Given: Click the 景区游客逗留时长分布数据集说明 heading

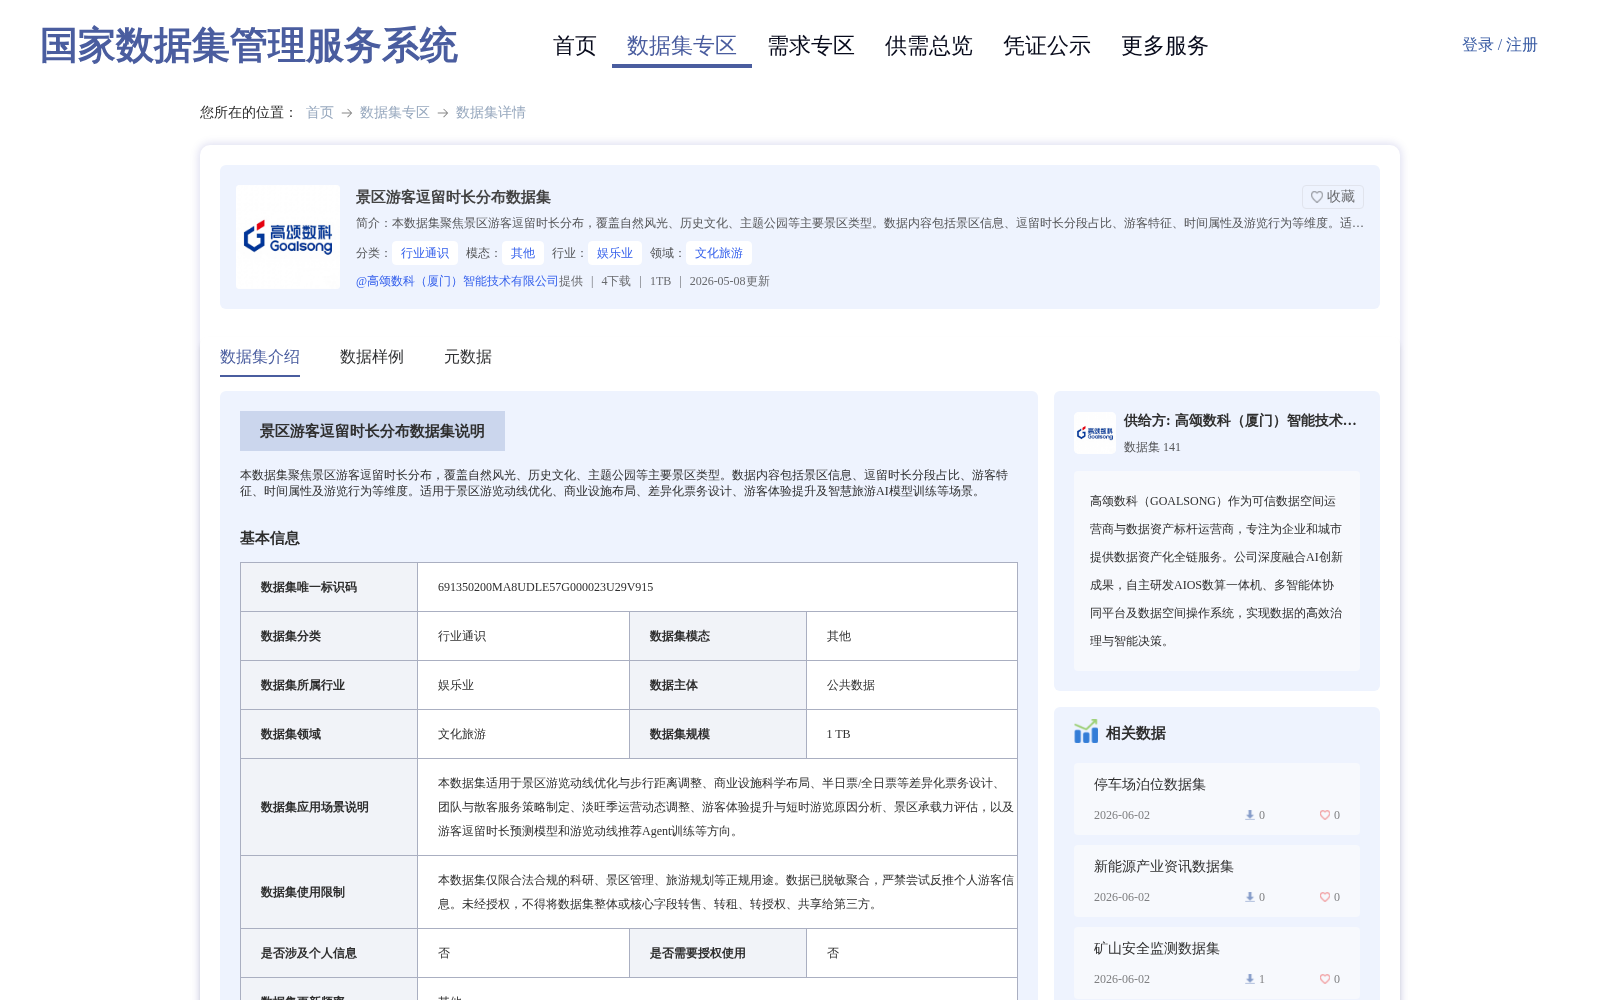Looking at the screenshot, I should 372,431.
